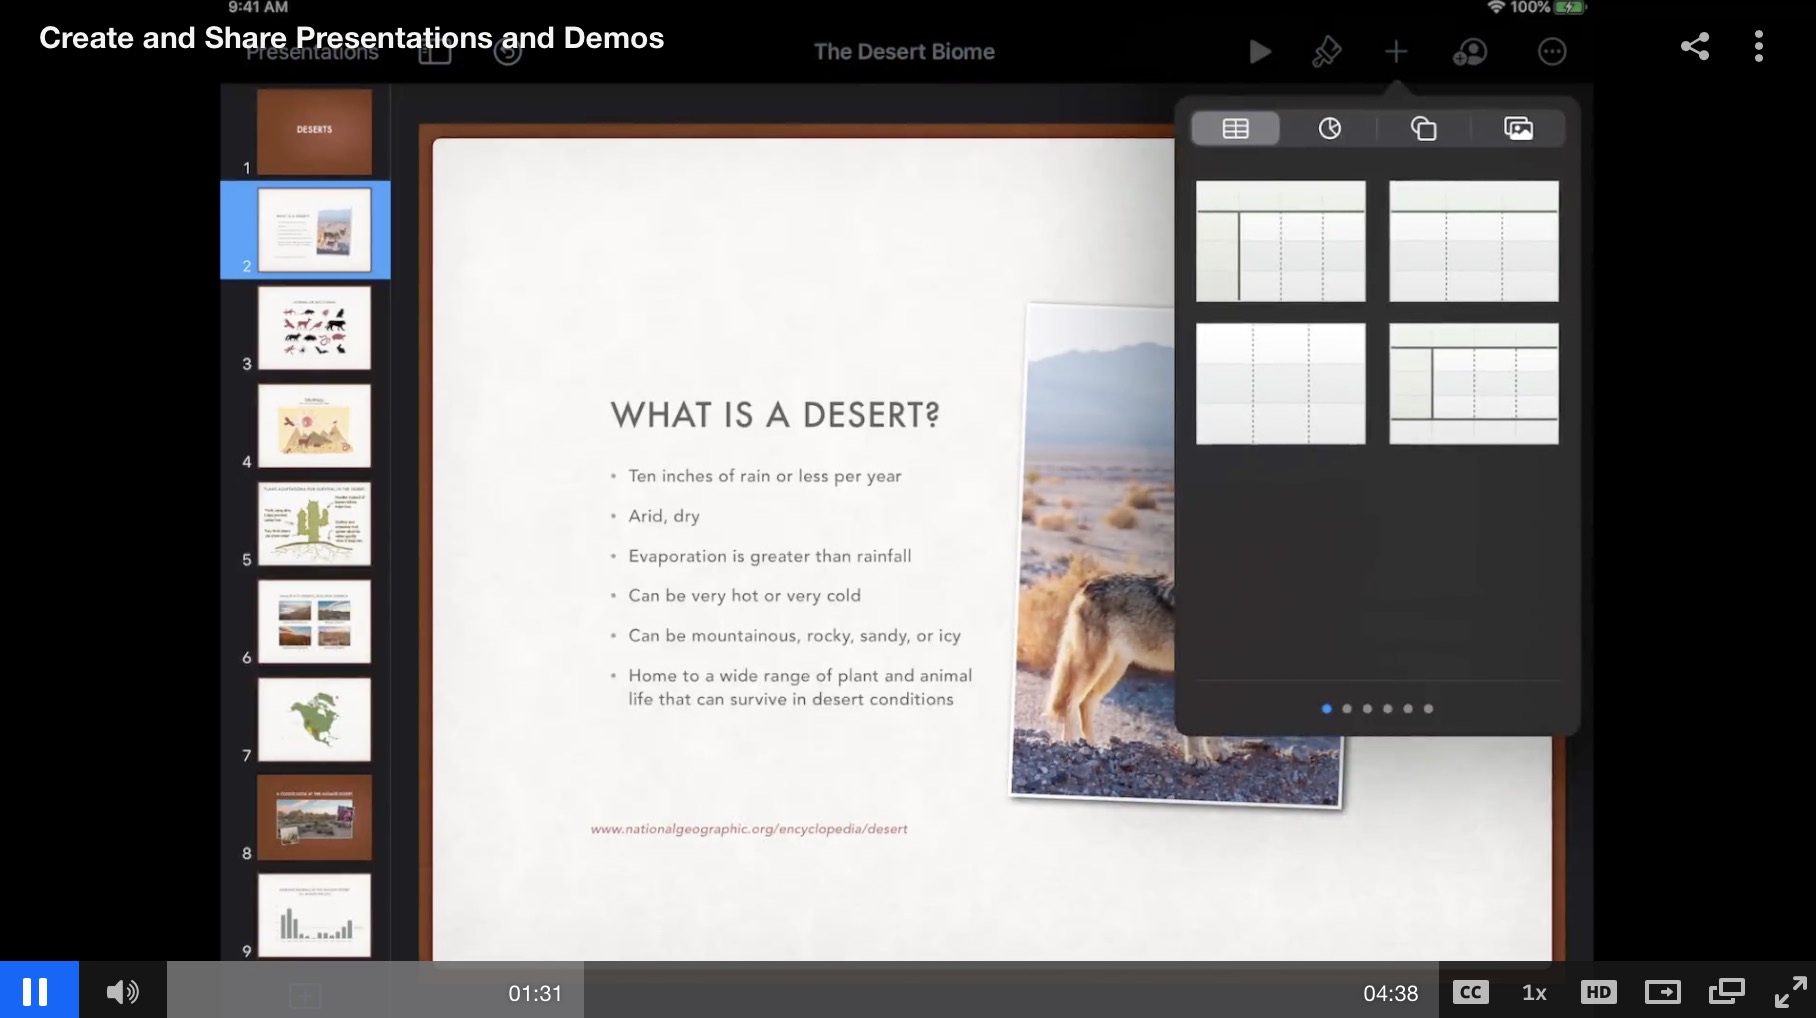The height and width of the screenshot is (1018, 1816).
Task: Seek in the video progress bar
Action: 900,992
